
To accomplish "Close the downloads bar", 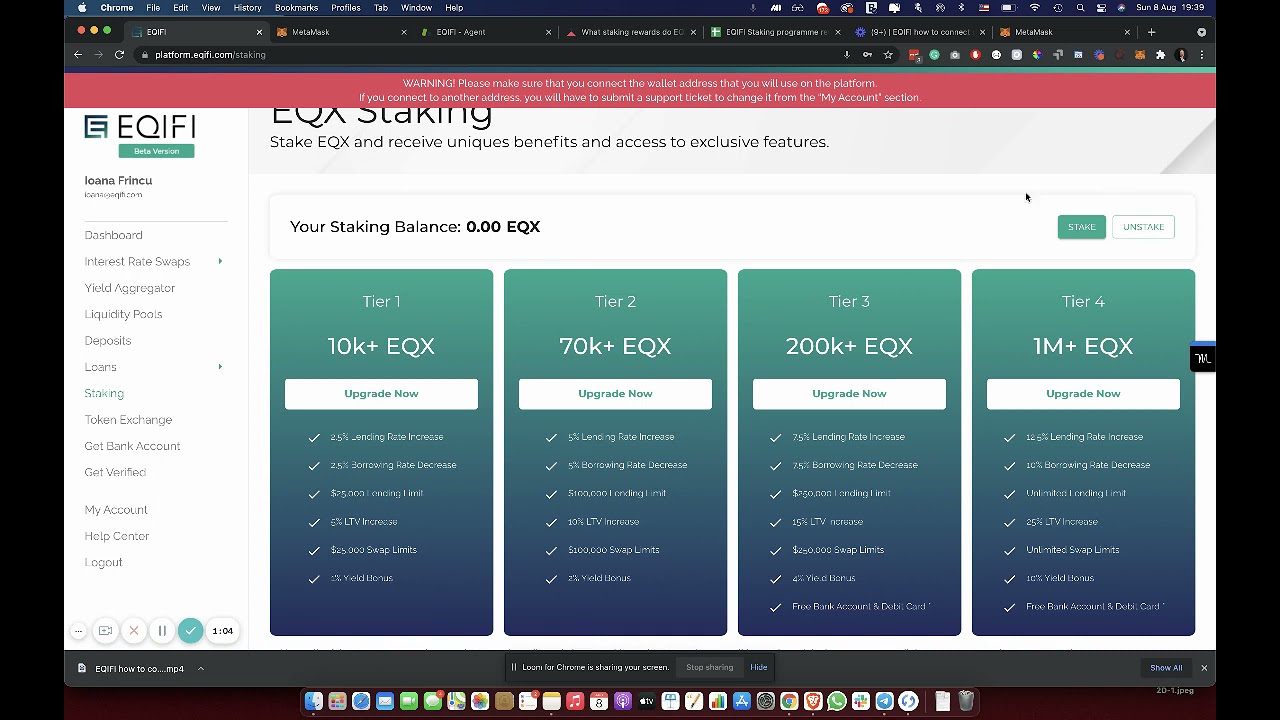I will (x=1204, y=668).
